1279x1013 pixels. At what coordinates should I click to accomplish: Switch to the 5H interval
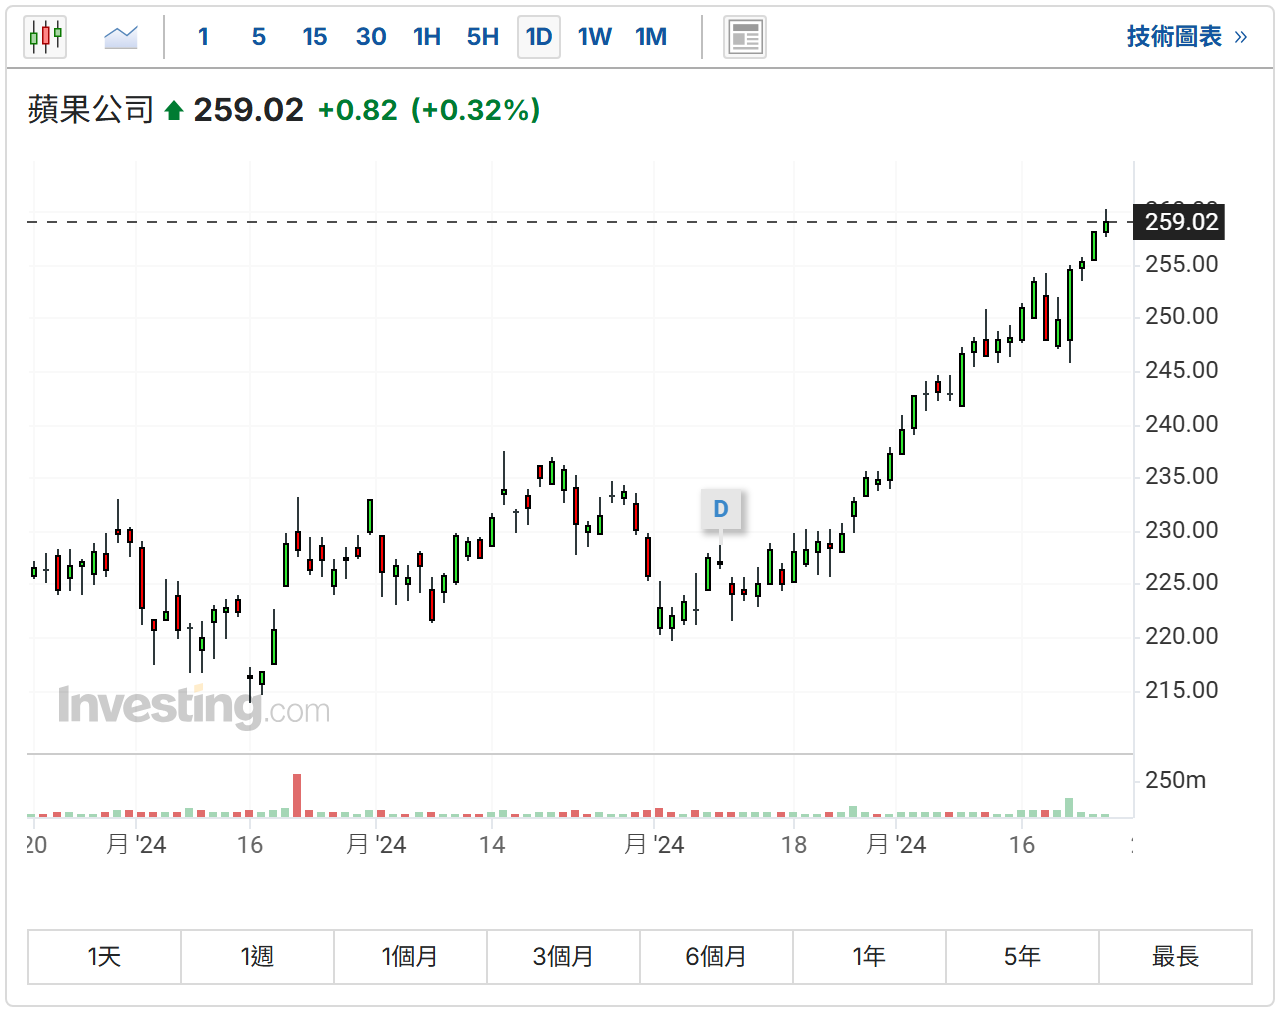(482, 37)
